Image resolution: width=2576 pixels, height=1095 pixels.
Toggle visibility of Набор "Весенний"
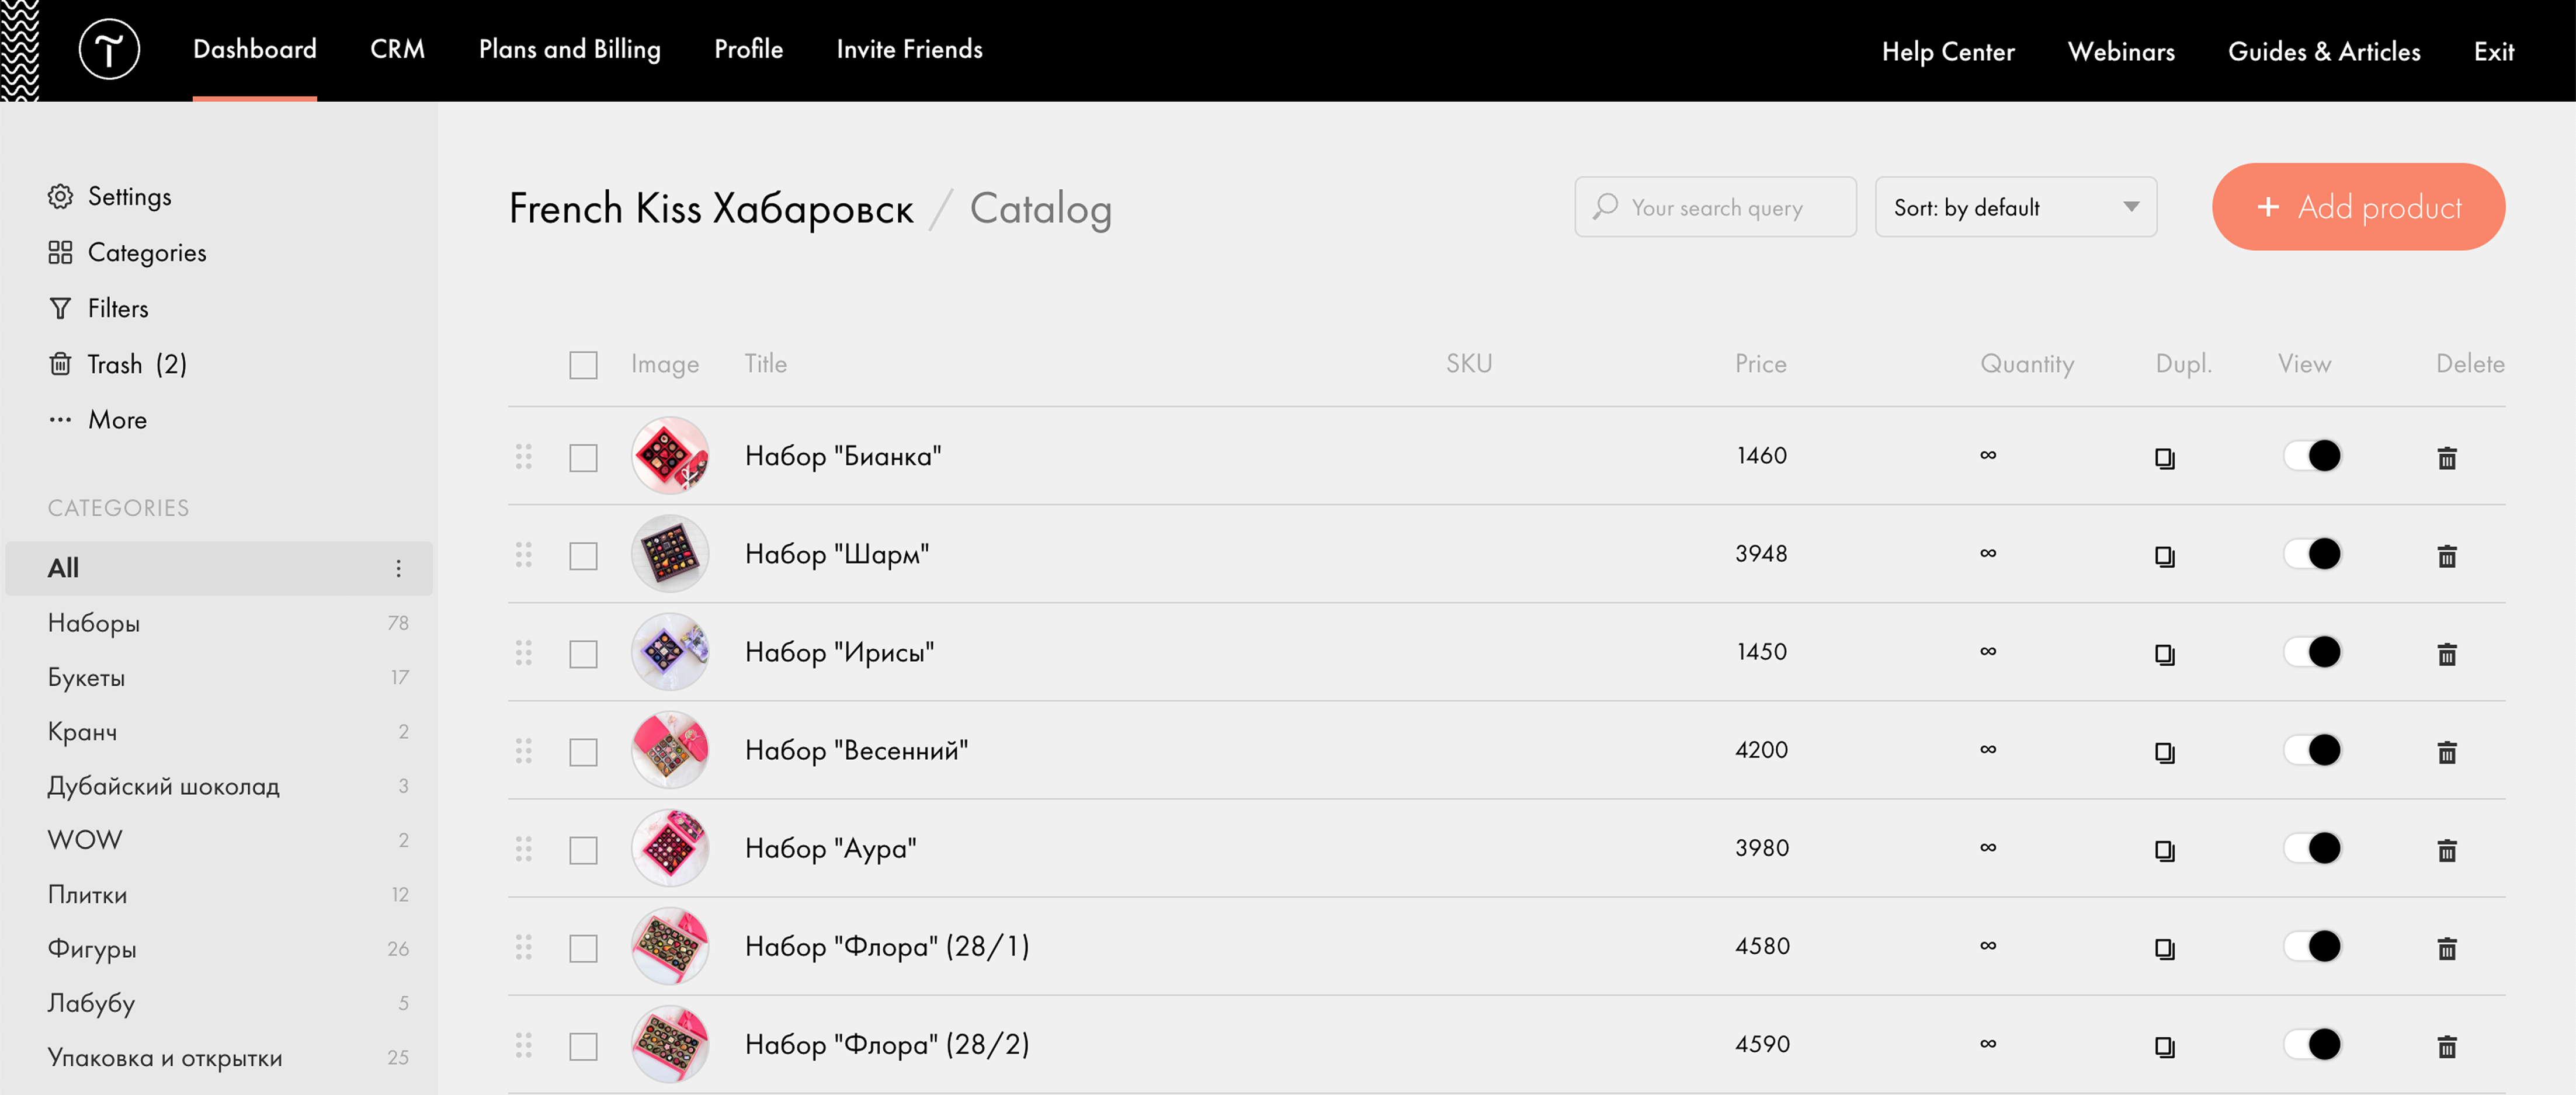point(2312,750)
